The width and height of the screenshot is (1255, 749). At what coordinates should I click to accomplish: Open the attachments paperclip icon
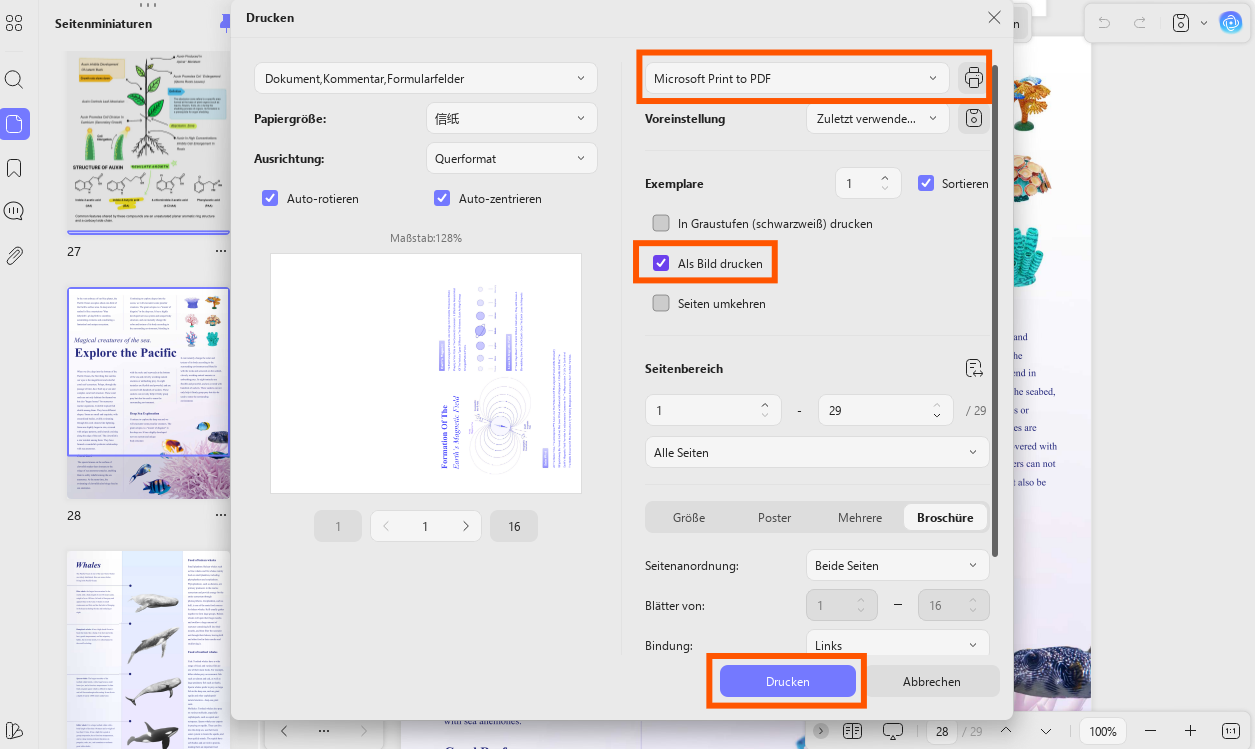coord(14,256)
